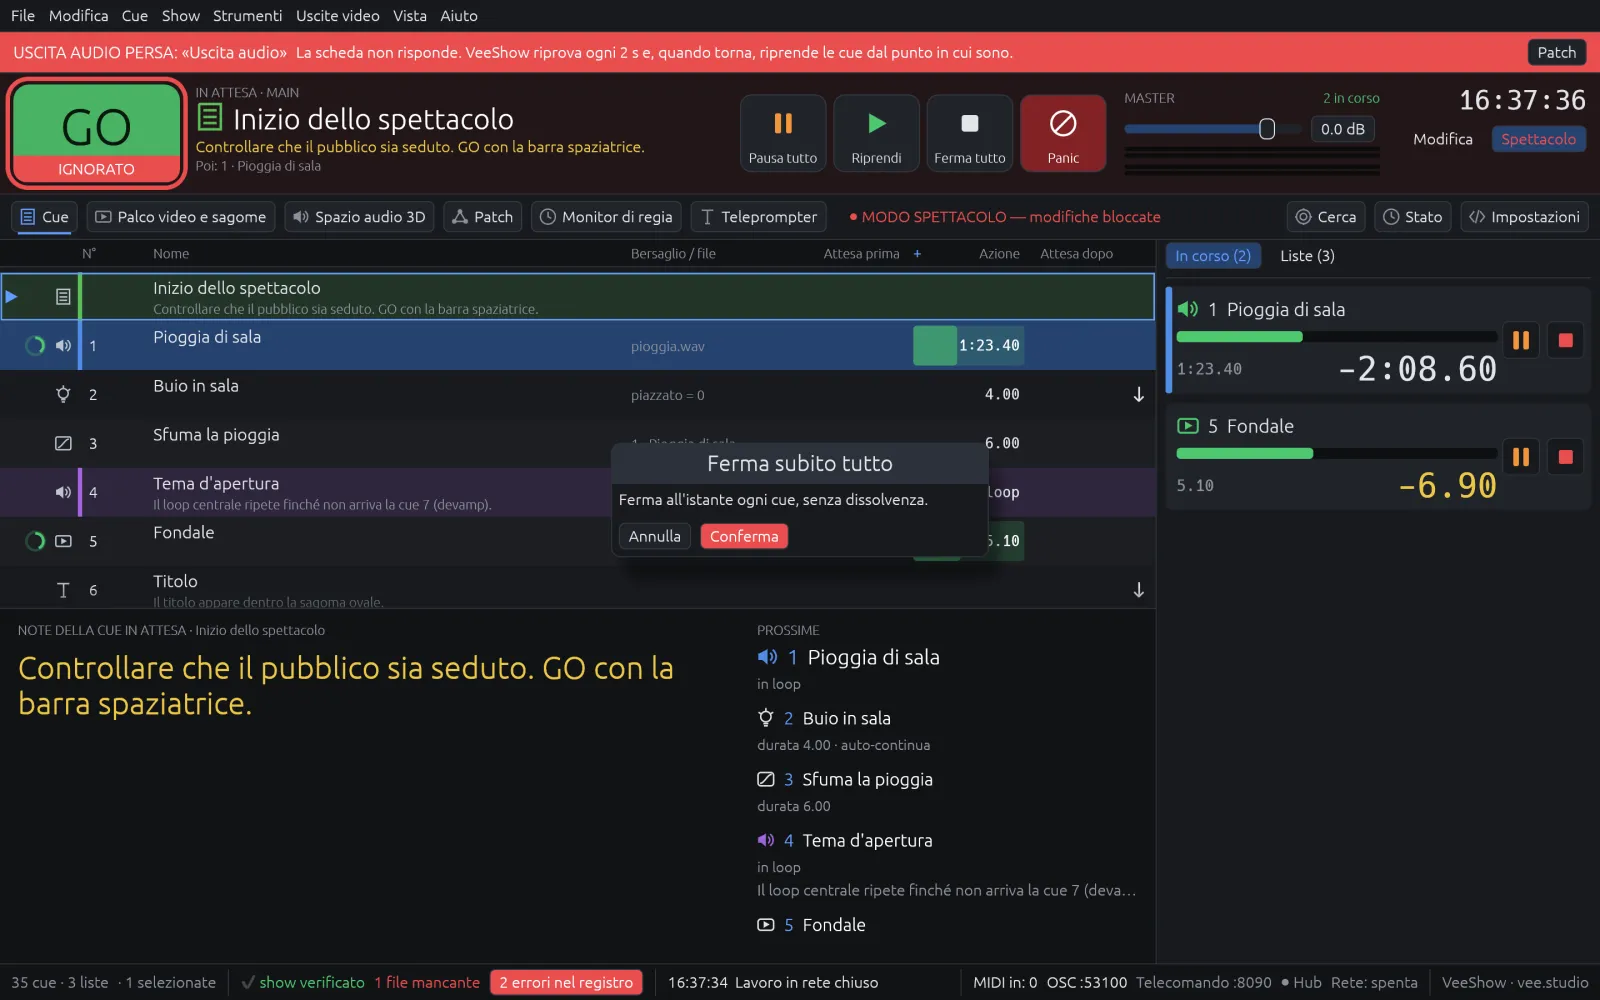Cancel the Ferma subito tutto dialog
1600x1000 pixels.
[x=654, y=536]
